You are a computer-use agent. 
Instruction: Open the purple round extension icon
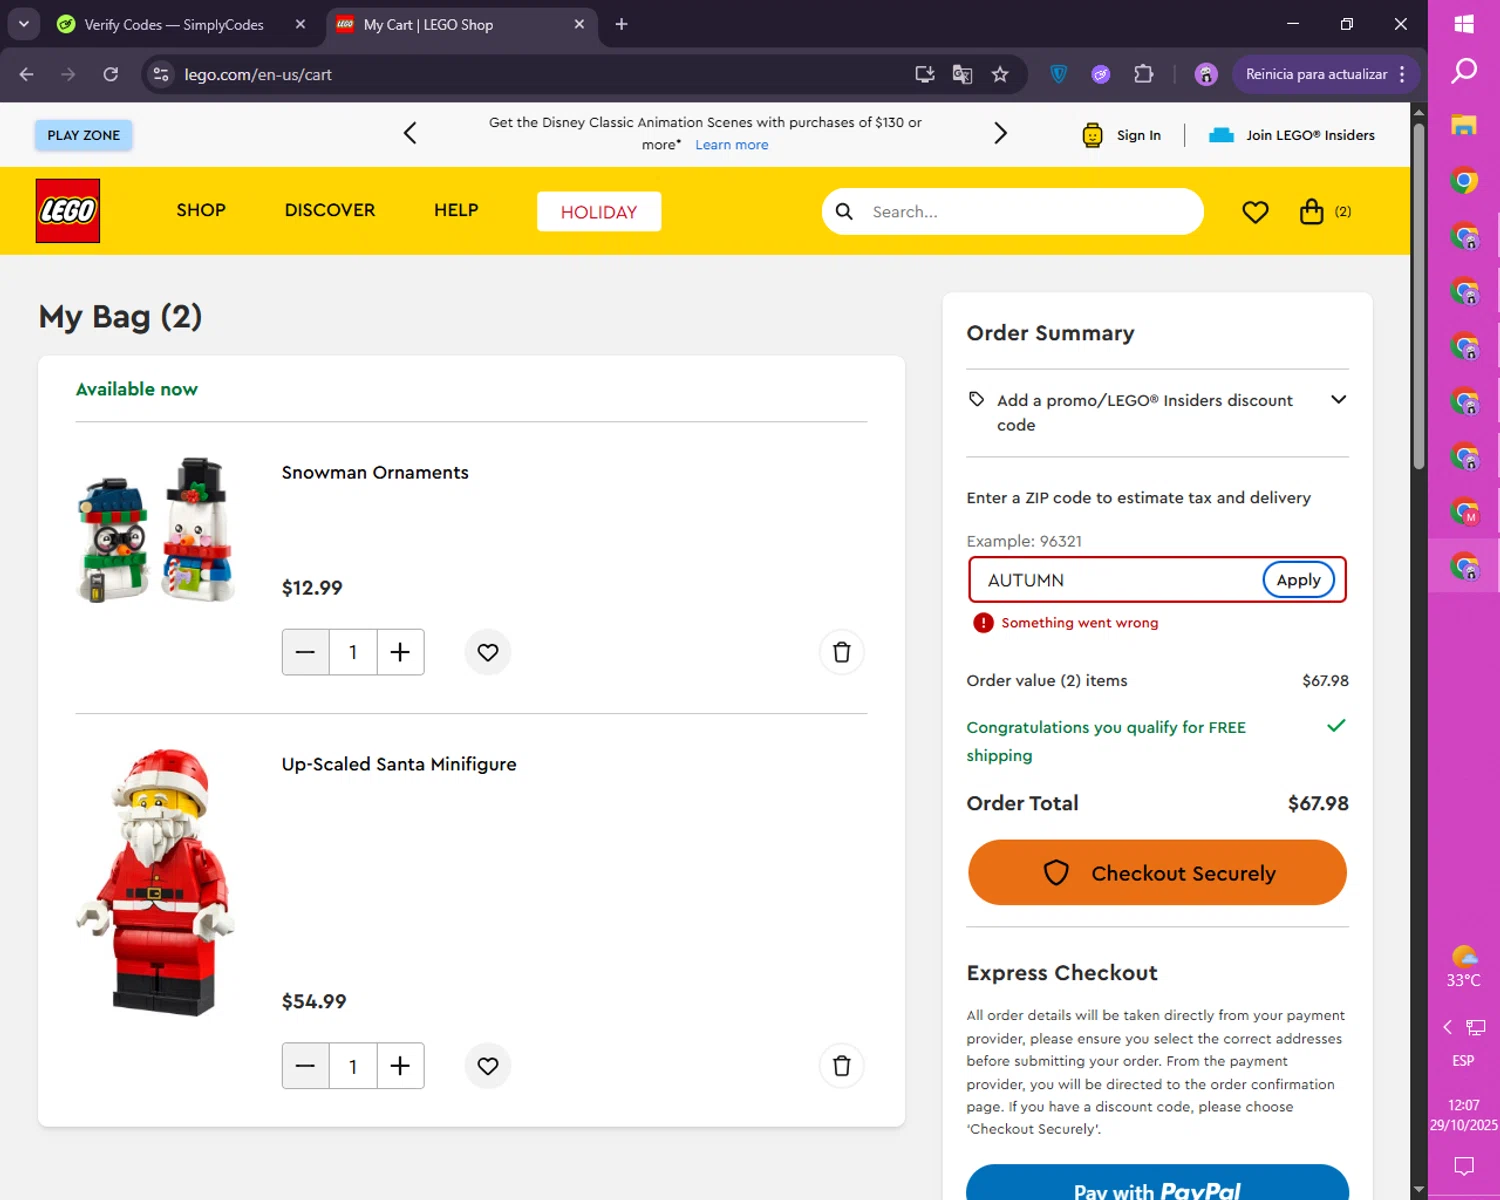[1101, 74]
